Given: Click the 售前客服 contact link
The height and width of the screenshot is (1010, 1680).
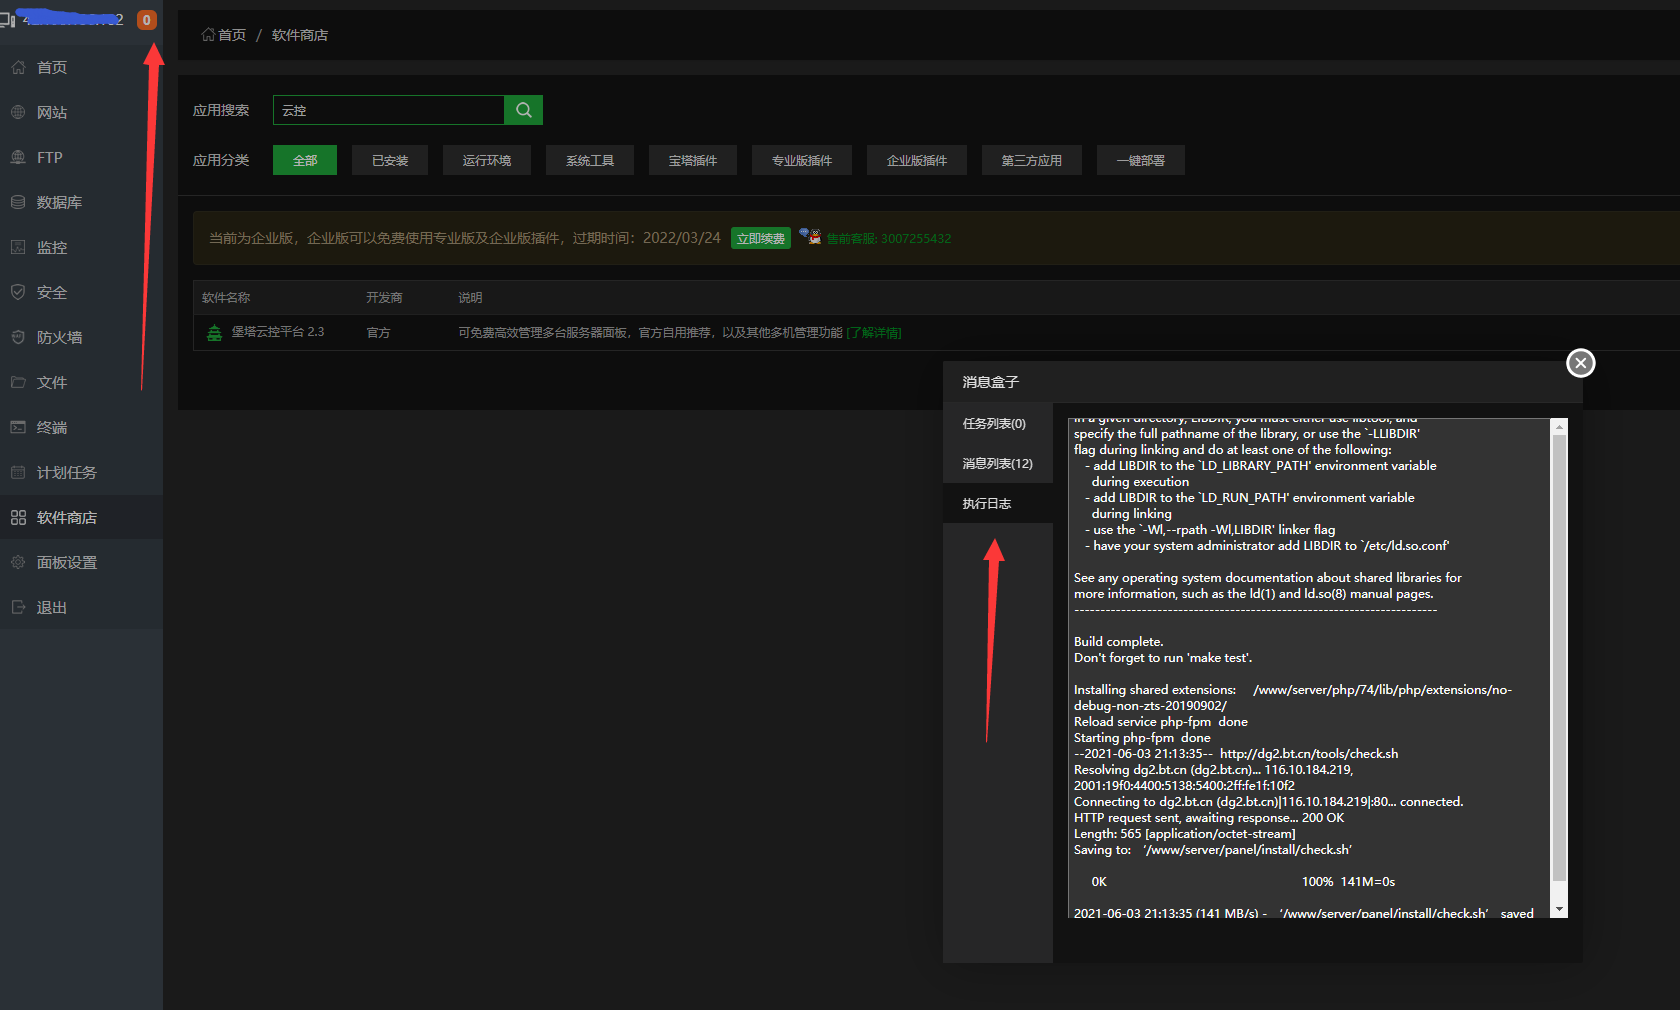Looking at the screenshot, I should point(889,238).
